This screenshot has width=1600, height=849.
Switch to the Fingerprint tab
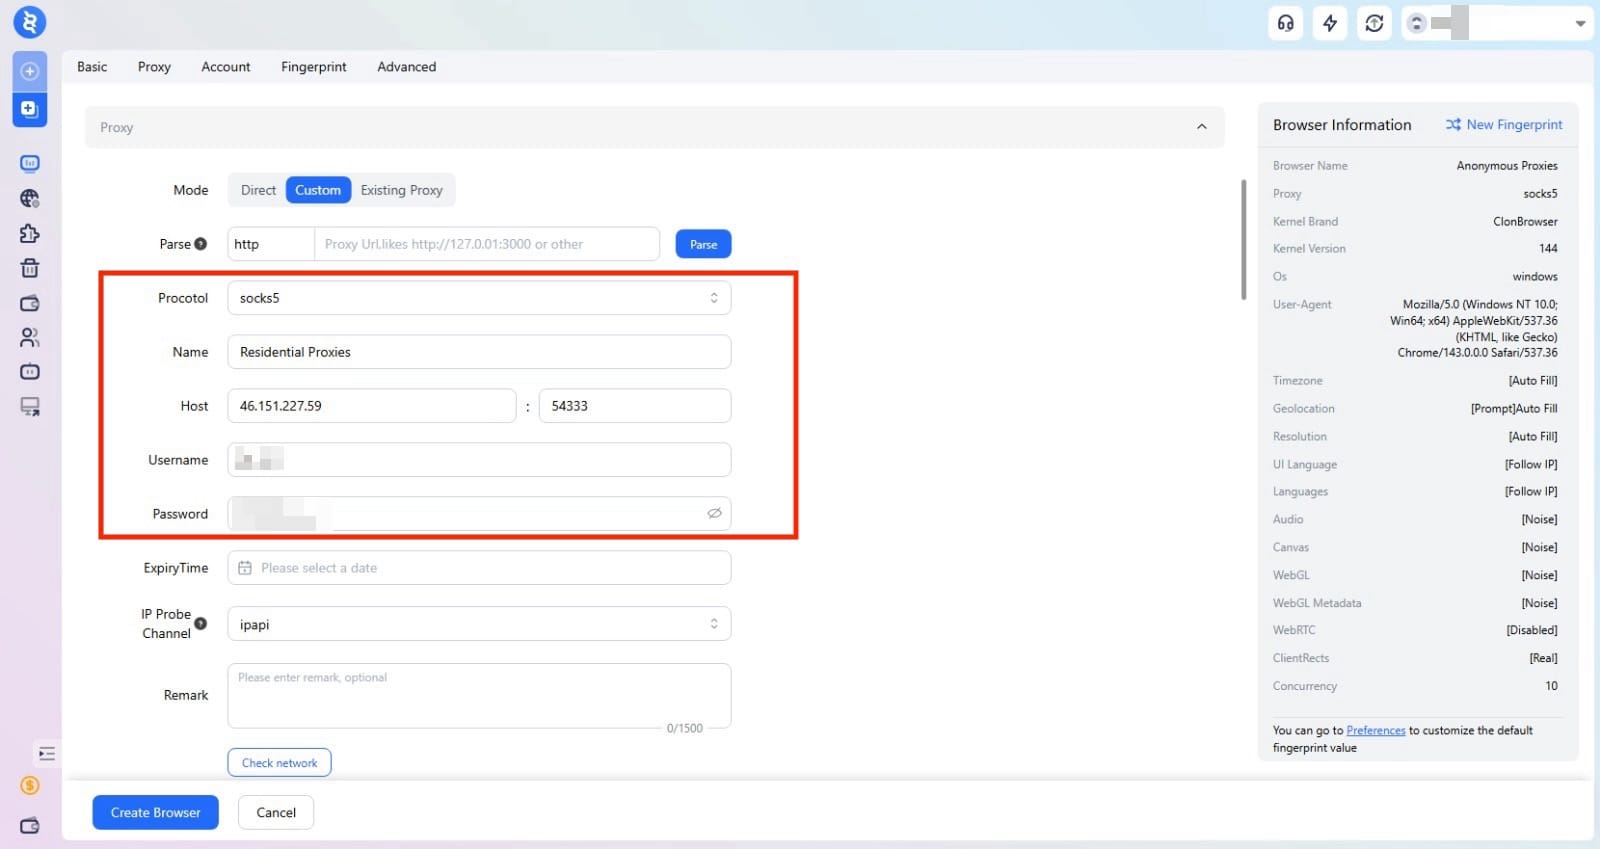point(314,67)
